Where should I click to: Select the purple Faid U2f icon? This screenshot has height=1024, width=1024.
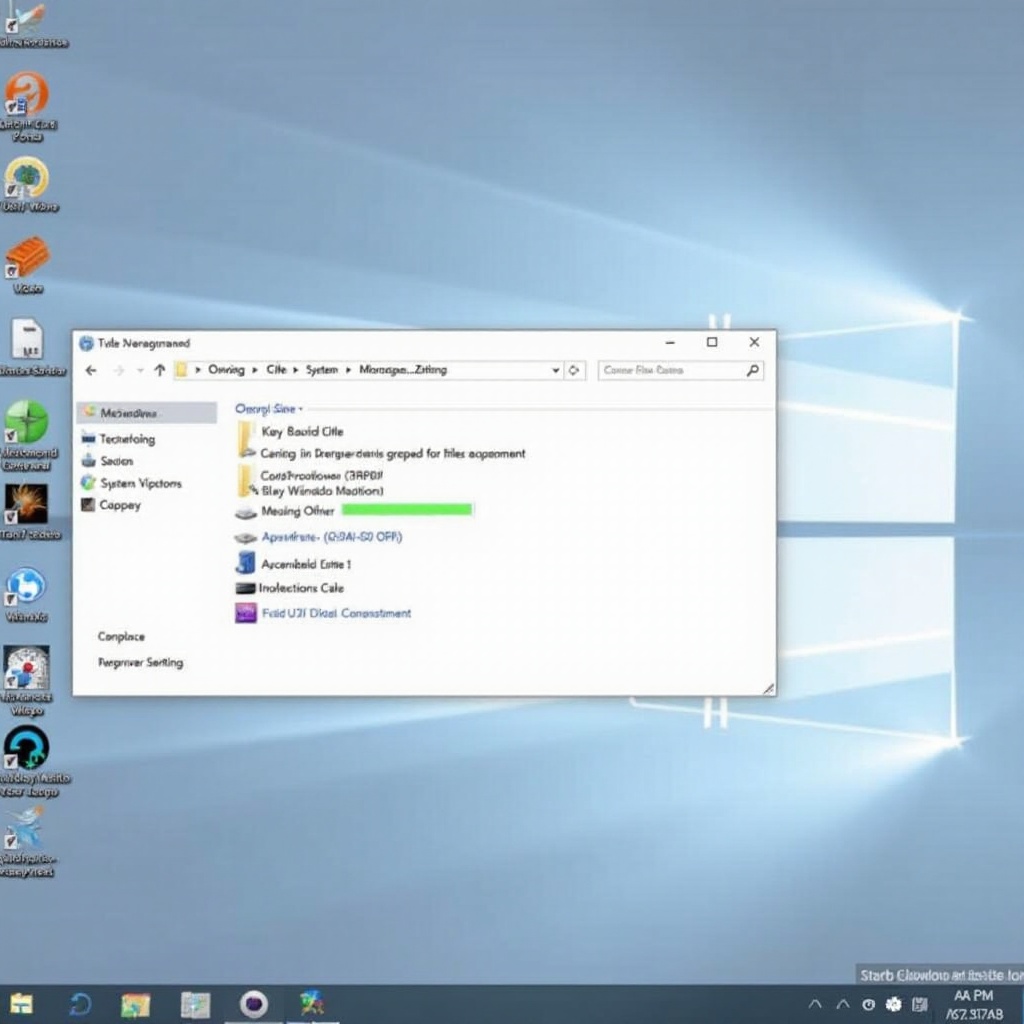pos(246,613)
